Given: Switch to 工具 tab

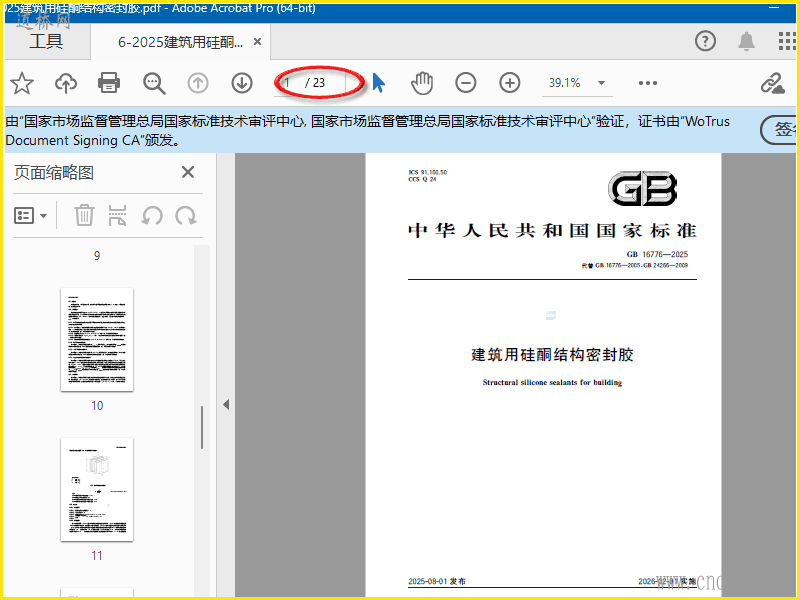Looking at the screenshot, I should [x=46, y=41].
